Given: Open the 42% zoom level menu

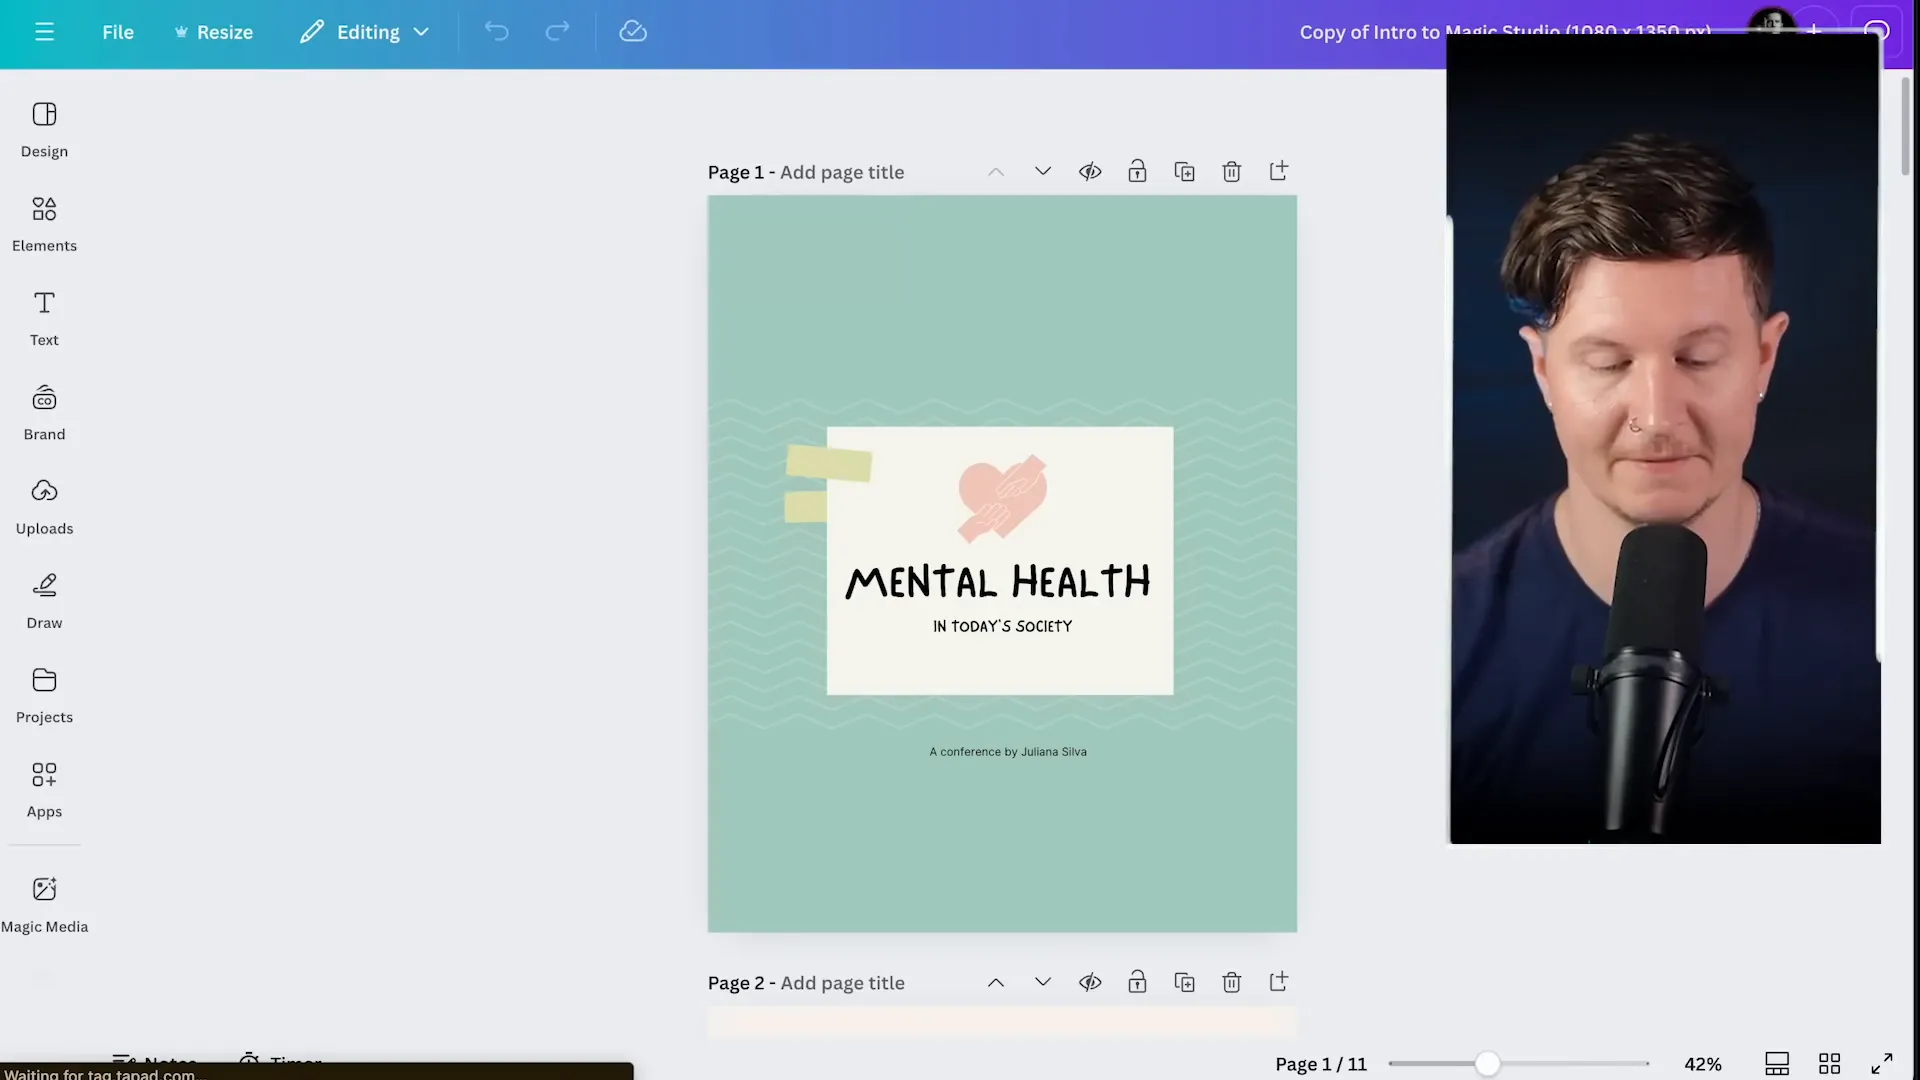Looking at the screenshot, I should pyautogui.click(x=1703, y=1064).
